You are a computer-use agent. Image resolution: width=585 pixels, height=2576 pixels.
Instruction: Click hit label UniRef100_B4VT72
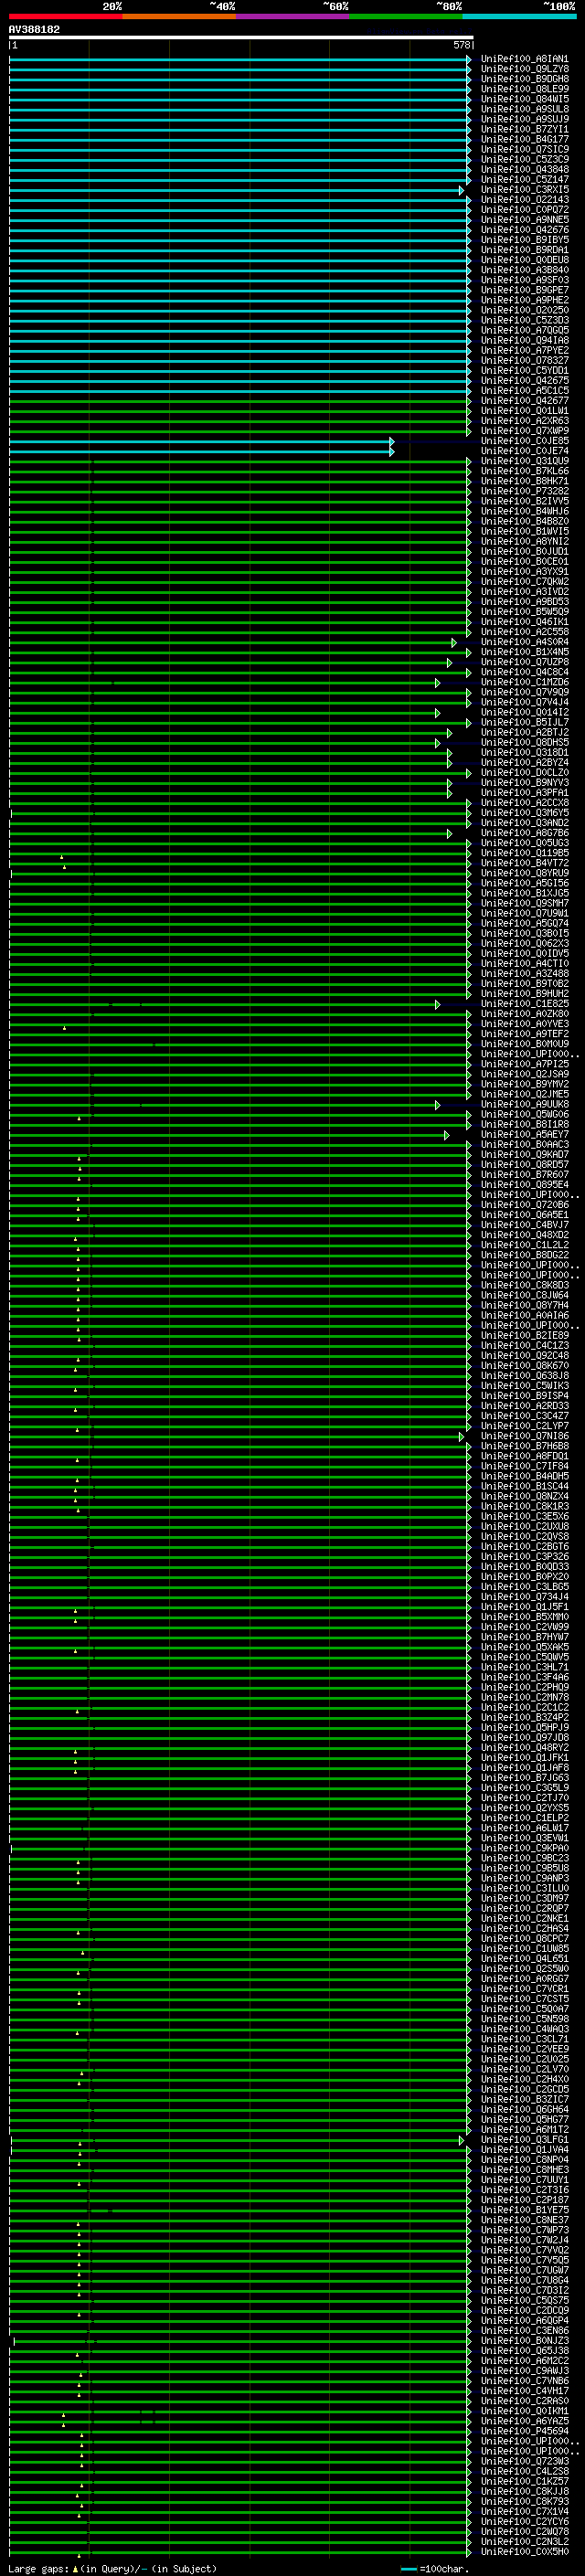click(x=524, y=863)
